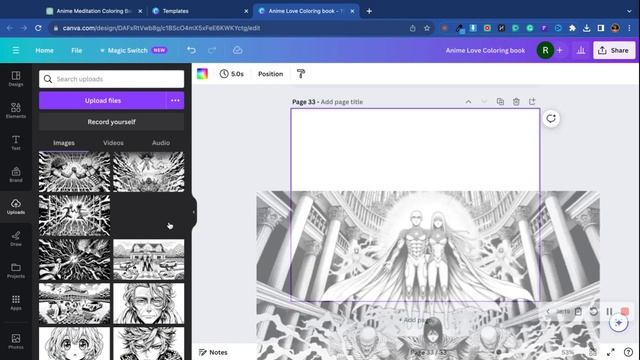Select the Text tool in sidebar
640x360 pixels.
[16, 142]
